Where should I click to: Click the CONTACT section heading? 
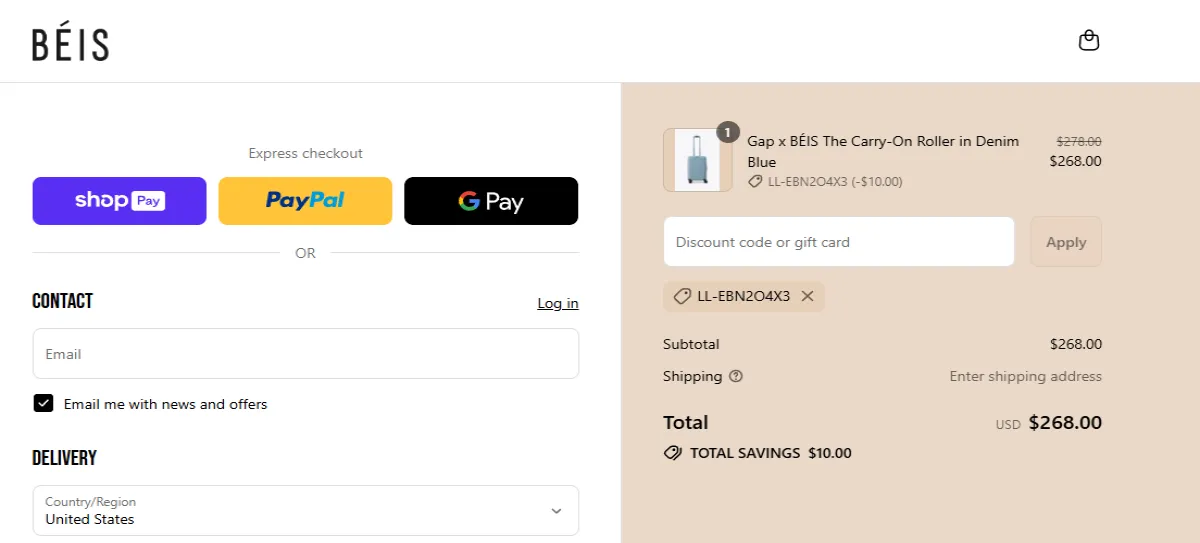[62, 301]
